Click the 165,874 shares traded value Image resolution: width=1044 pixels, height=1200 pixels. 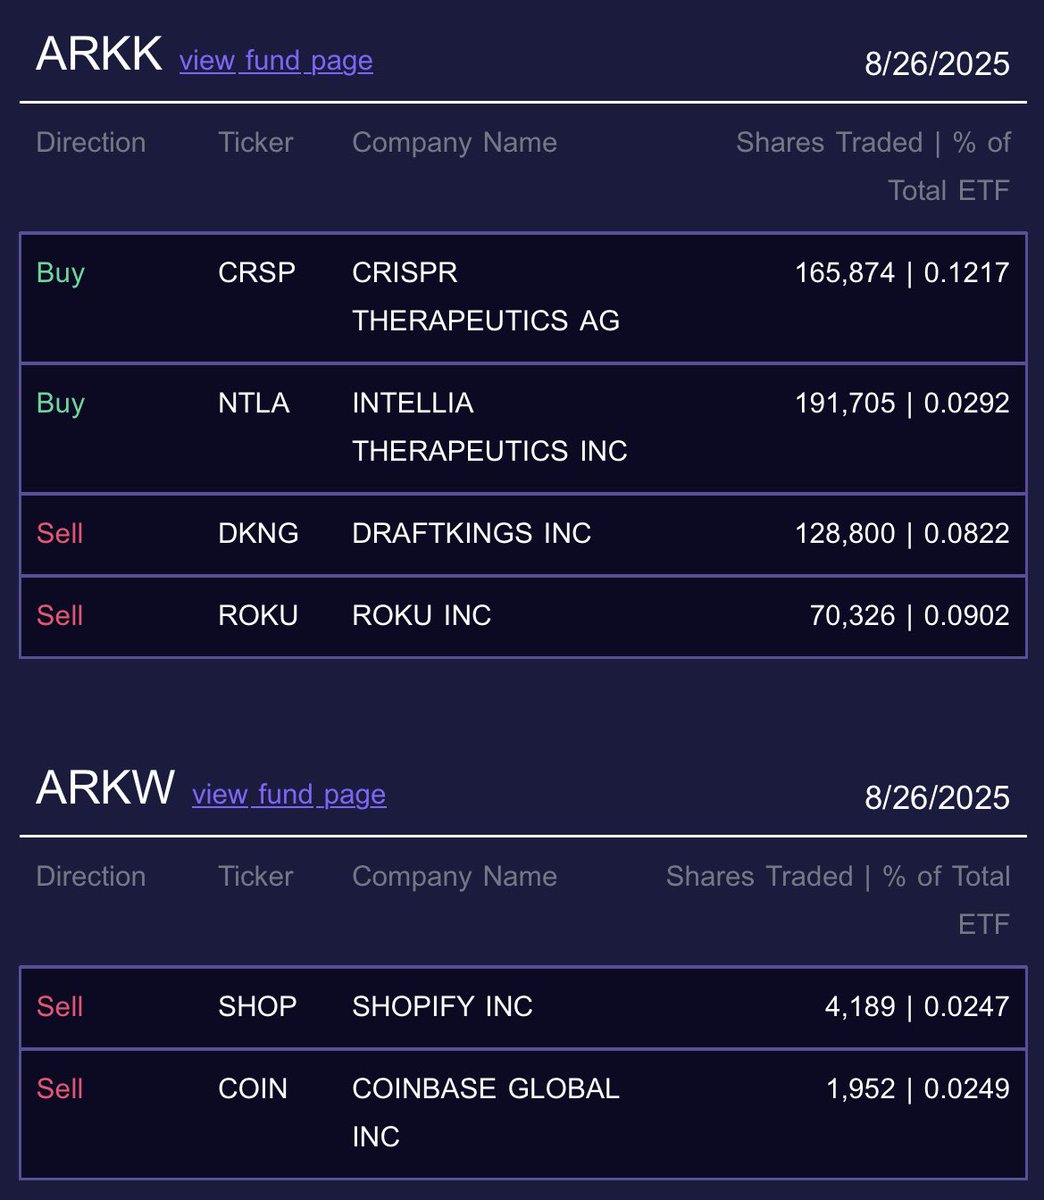[844, 273]
